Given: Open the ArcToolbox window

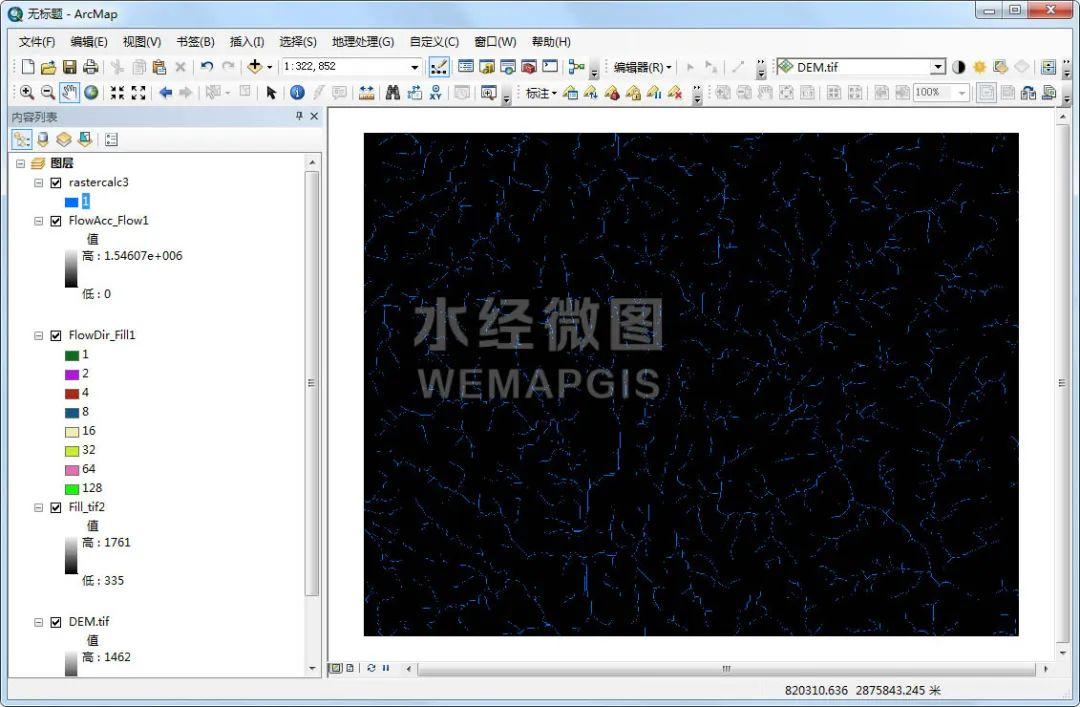Looking at the screenshot, I should pyautogui.click(x=528, y=67).
